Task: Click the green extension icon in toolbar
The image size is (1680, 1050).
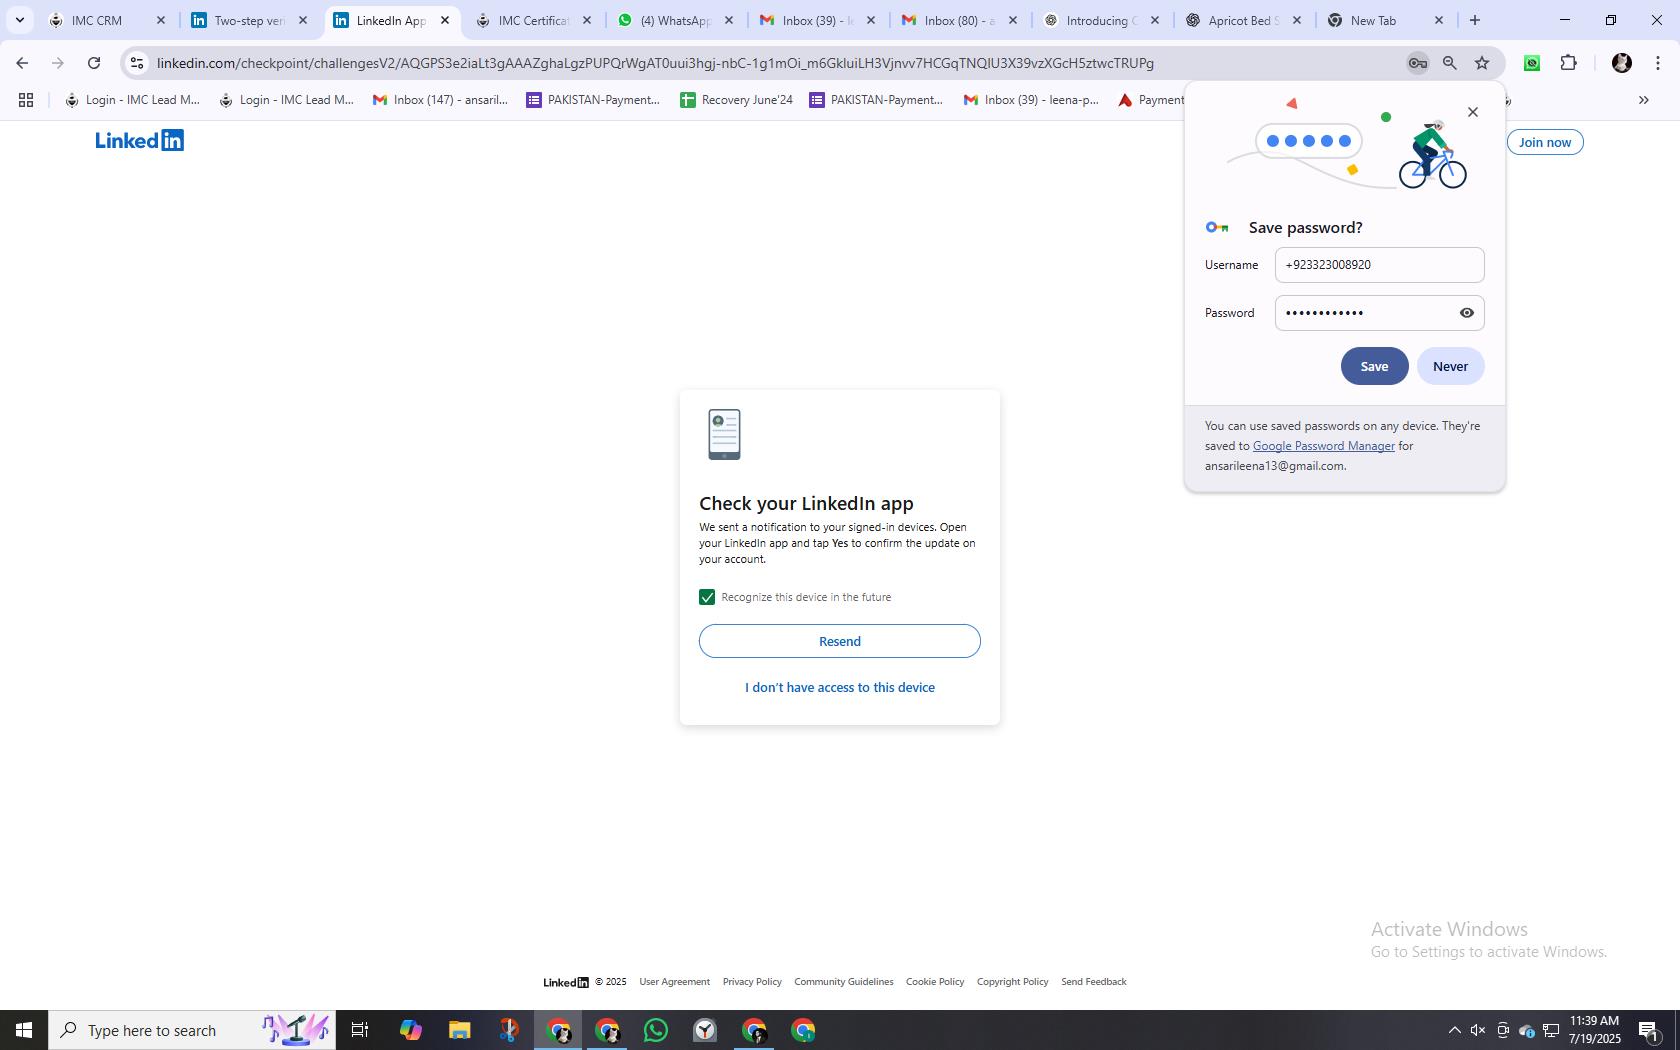Action: point(1531,63)
